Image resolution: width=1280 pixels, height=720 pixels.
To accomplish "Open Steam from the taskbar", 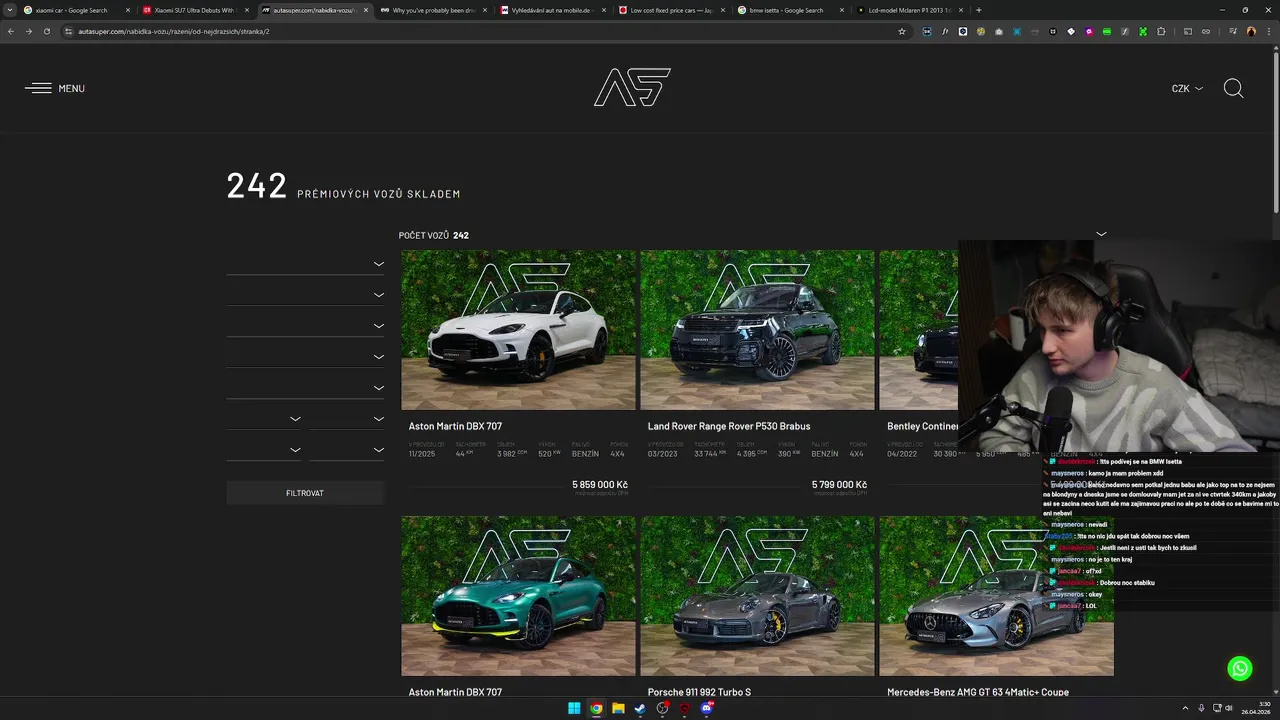I will tap(640, 708).
